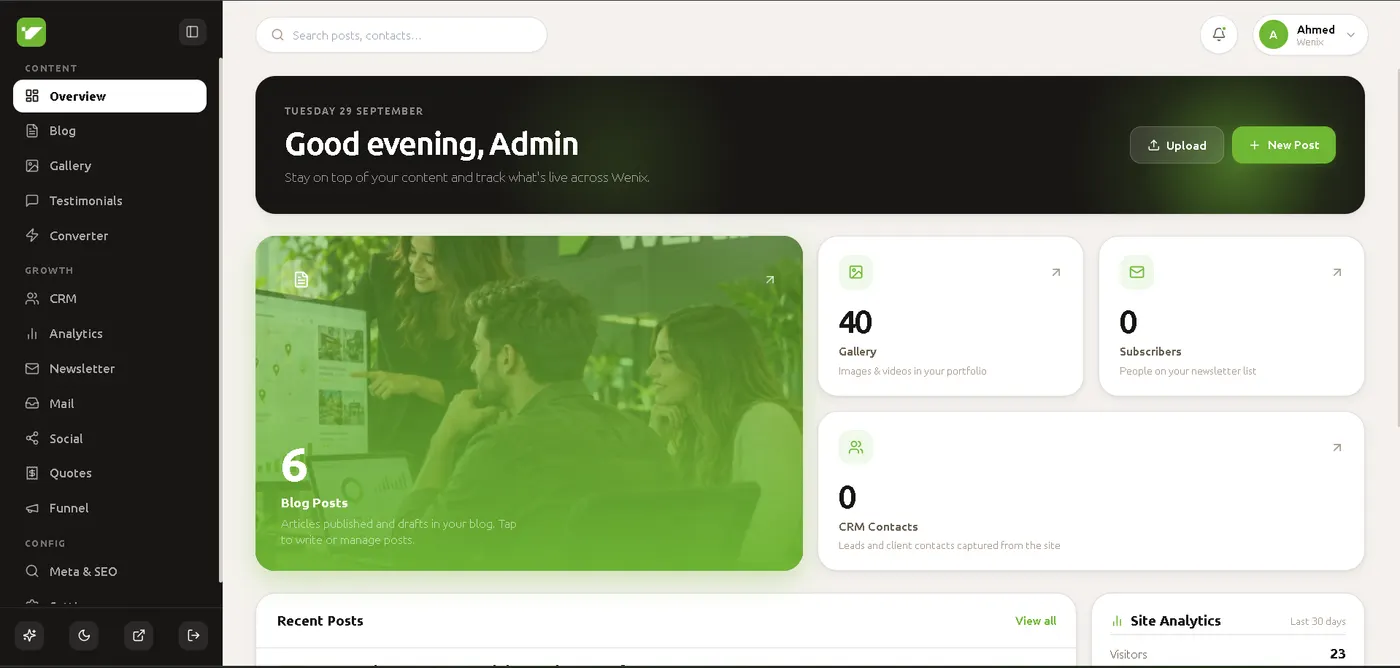The height and width of the screenshot is (668, 1400).
Task: Click the sidebar vertical scrollbar
Action: pos(220,320)
